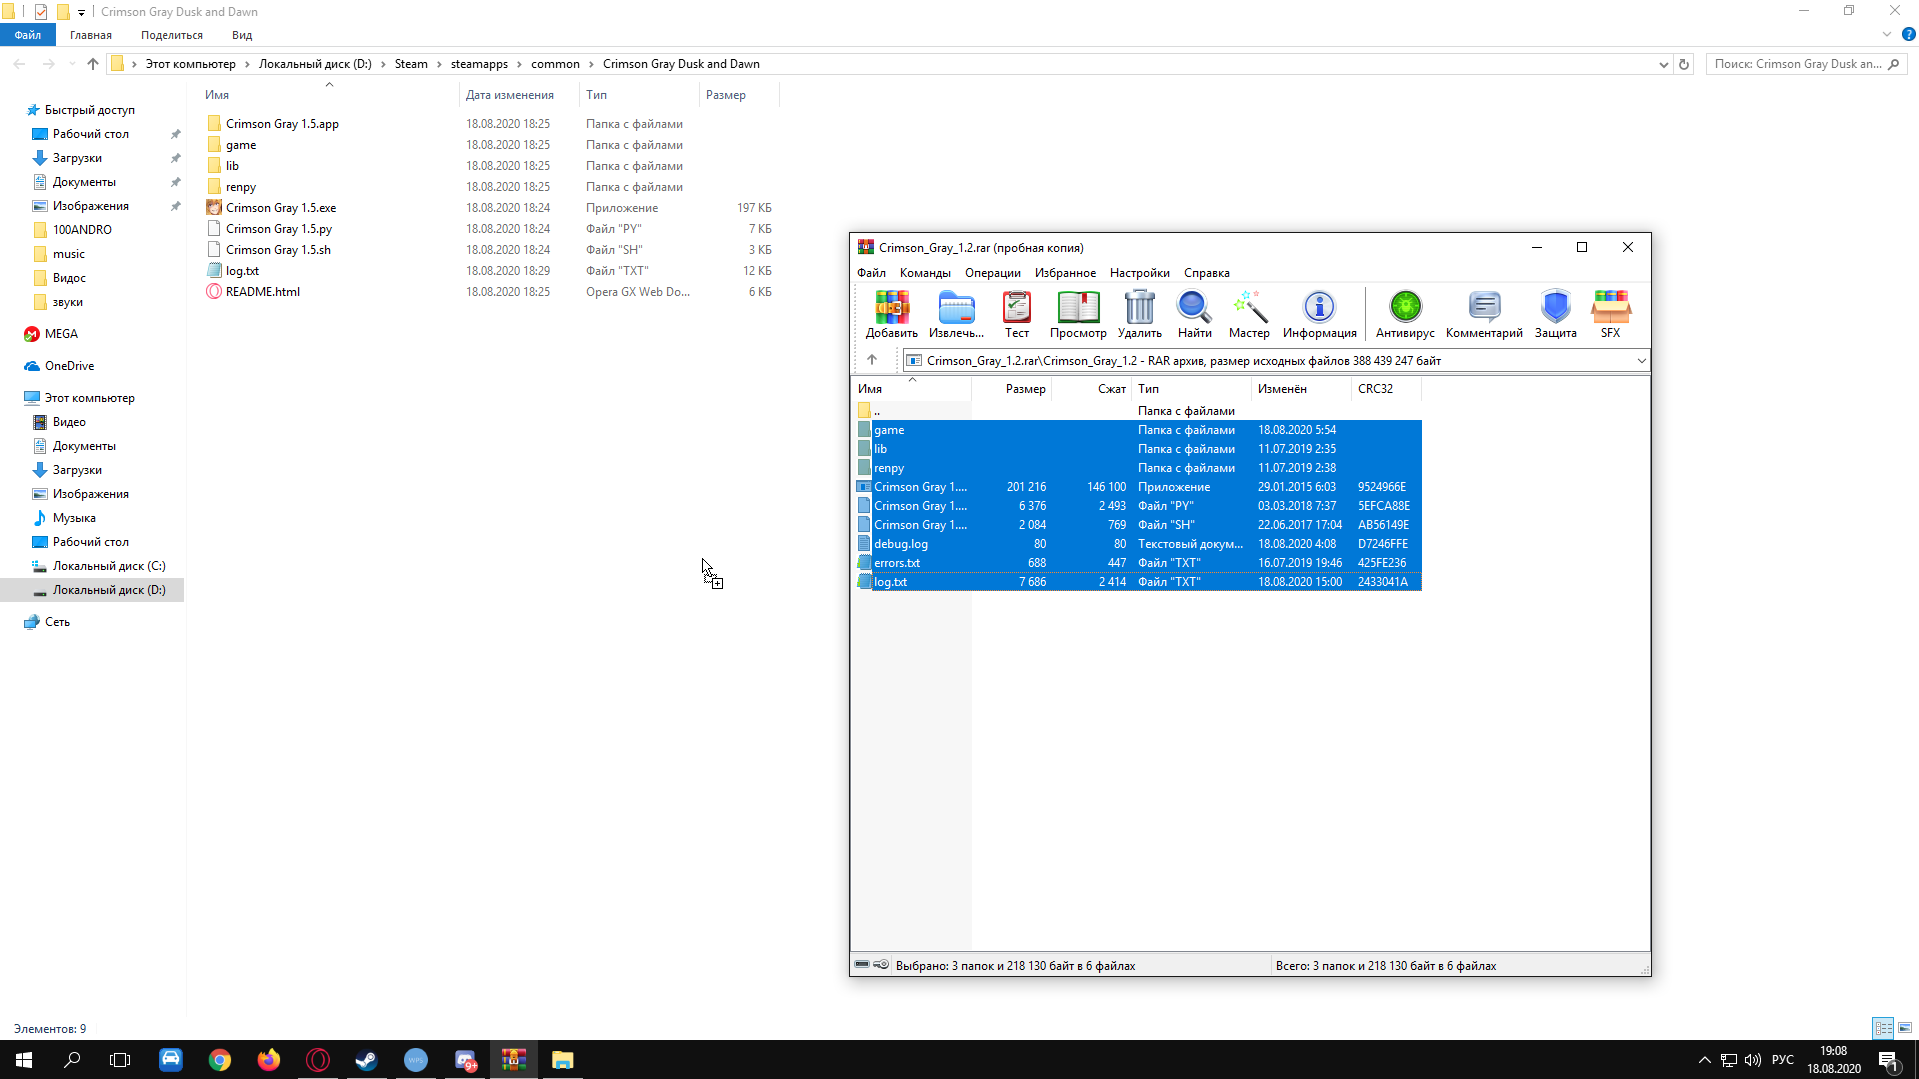
Task: Click the Delete (Удалить) trash icon
Action: [x=1139, y=314]
